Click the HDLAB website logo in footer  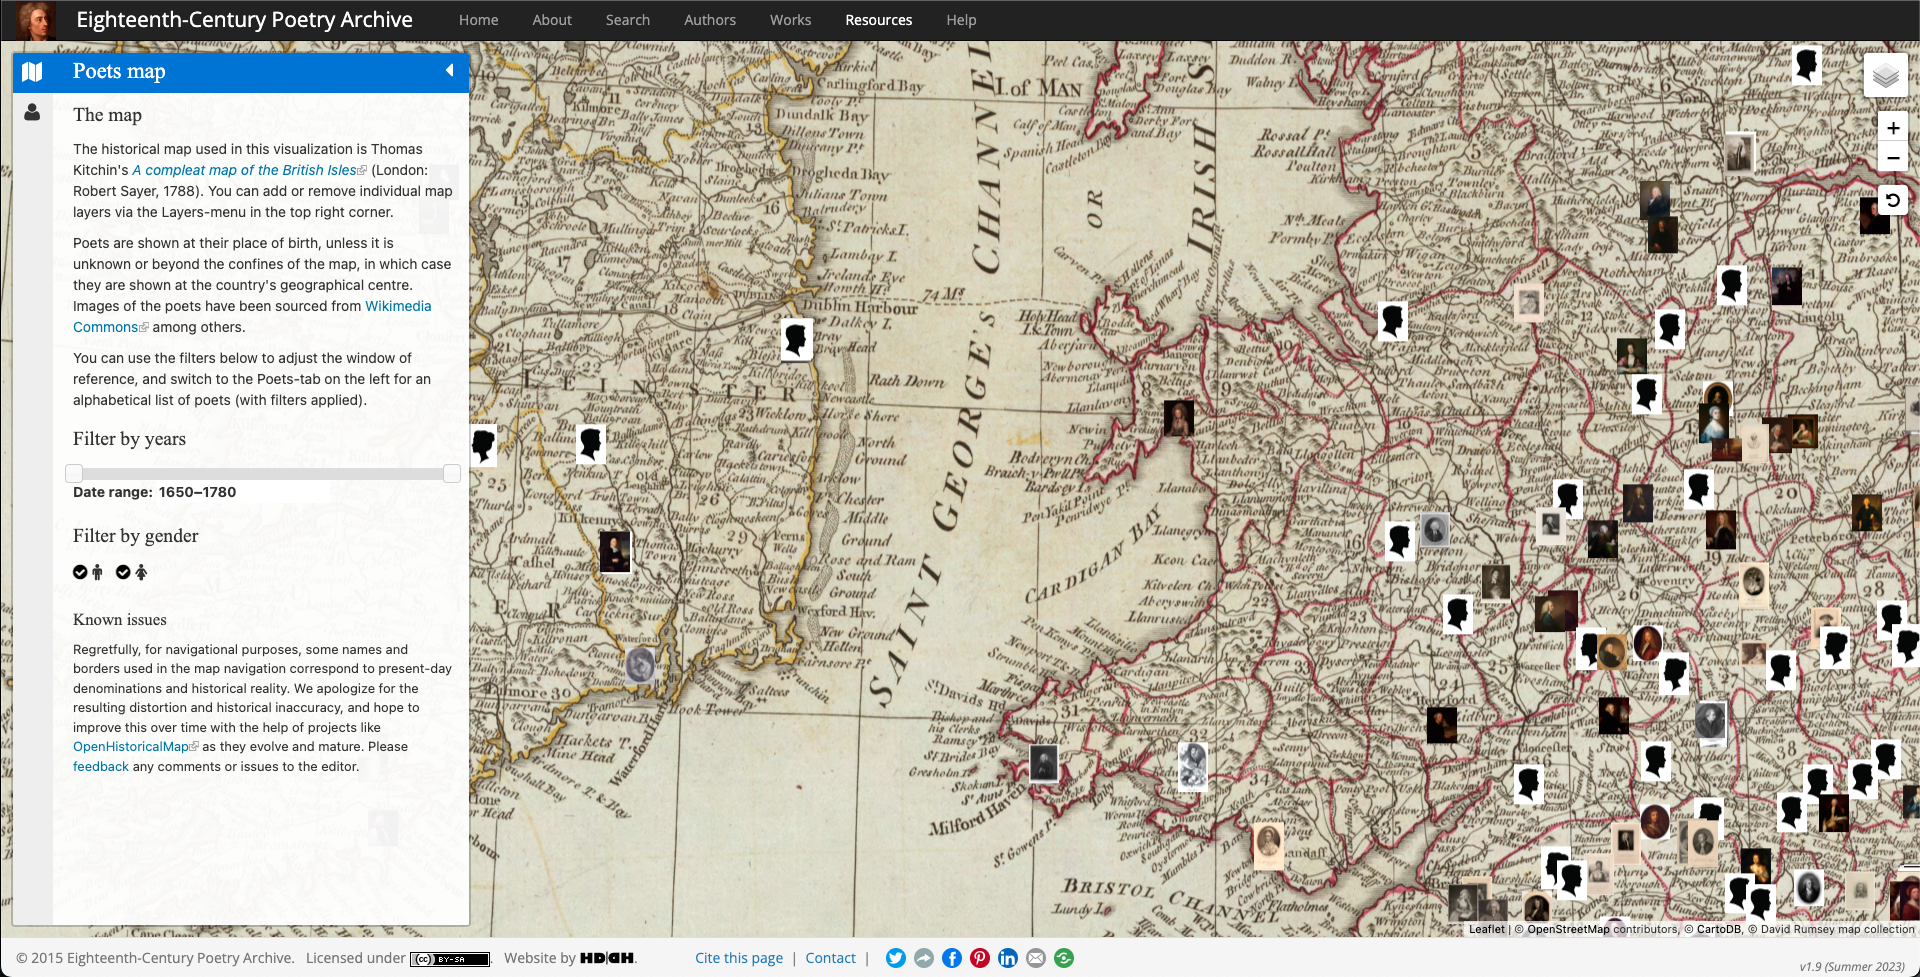(x=607, y=958)
